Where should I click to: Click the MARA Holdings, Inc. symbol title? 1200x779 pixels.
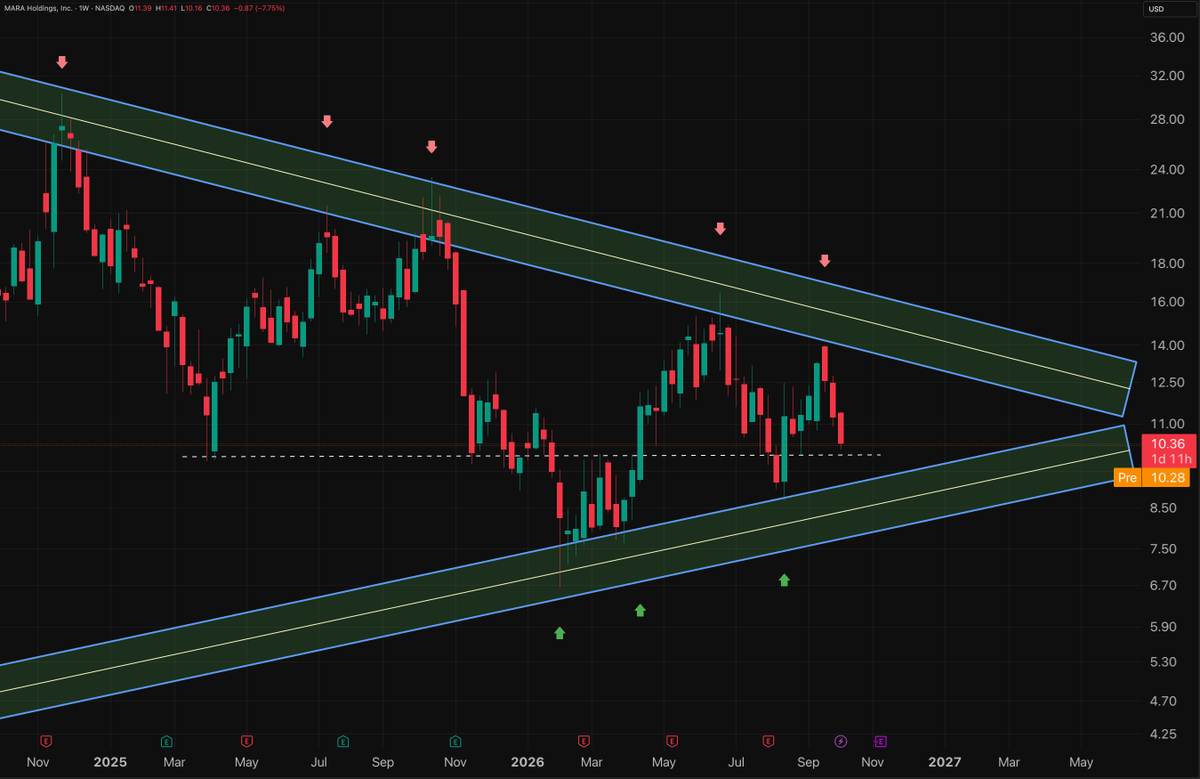click(40, 8)
